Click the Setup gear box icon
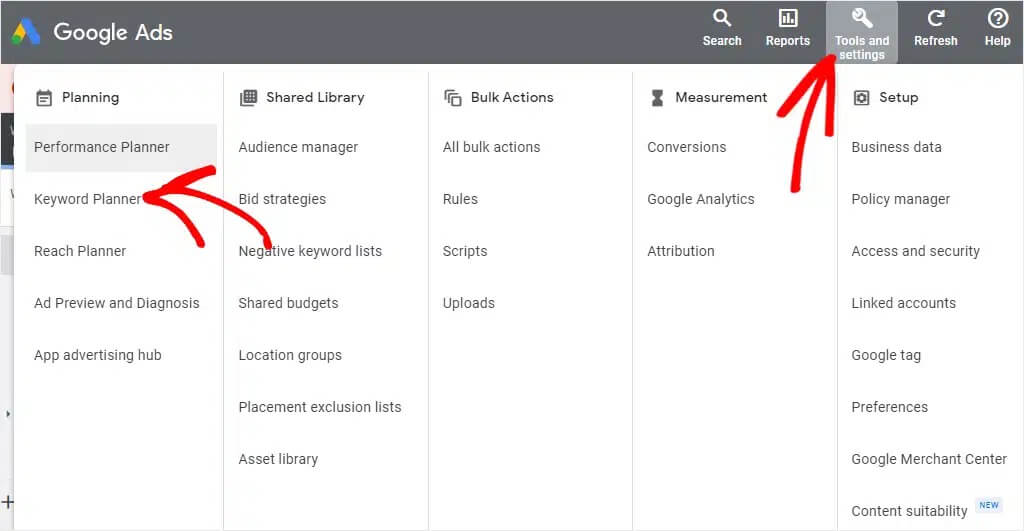 pos(861,98)
